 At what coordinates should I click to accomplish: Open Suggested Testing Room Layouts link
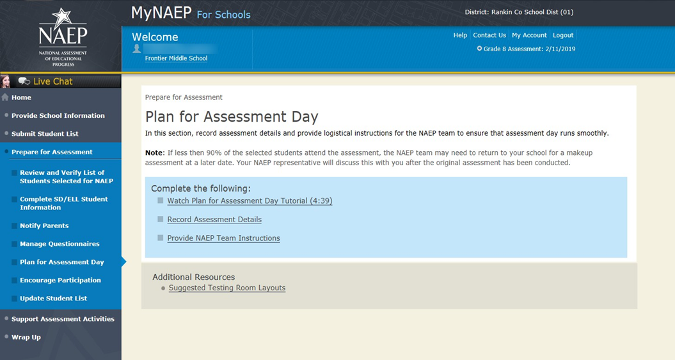click(x=227, y=288)
